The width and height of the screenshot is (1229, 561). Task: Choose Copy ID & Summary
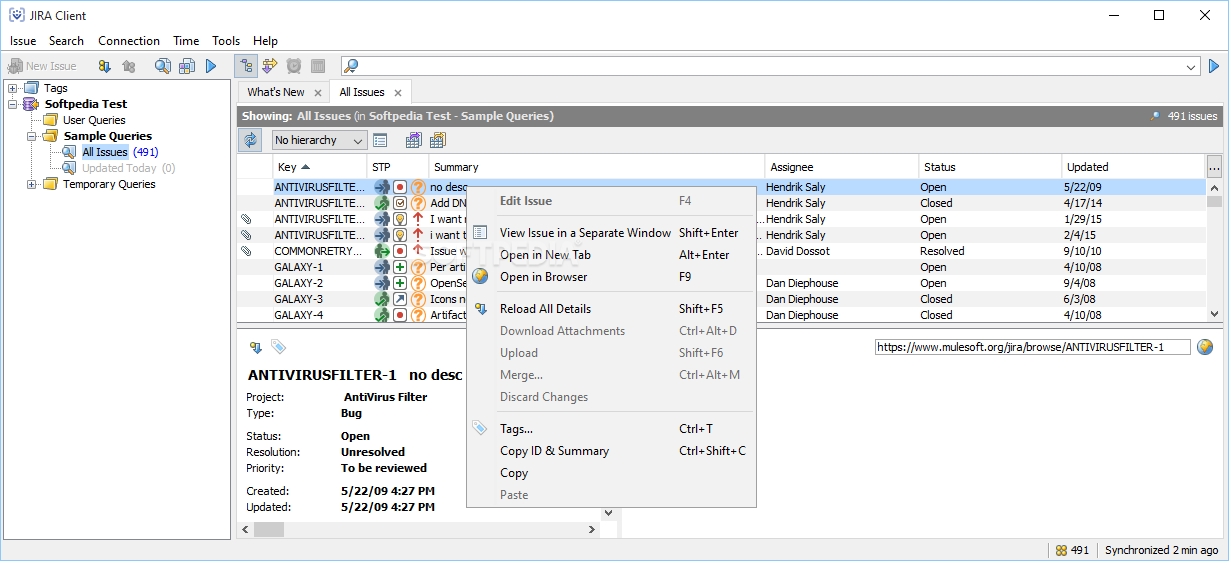pyautogui.click(x=611, y=451)
